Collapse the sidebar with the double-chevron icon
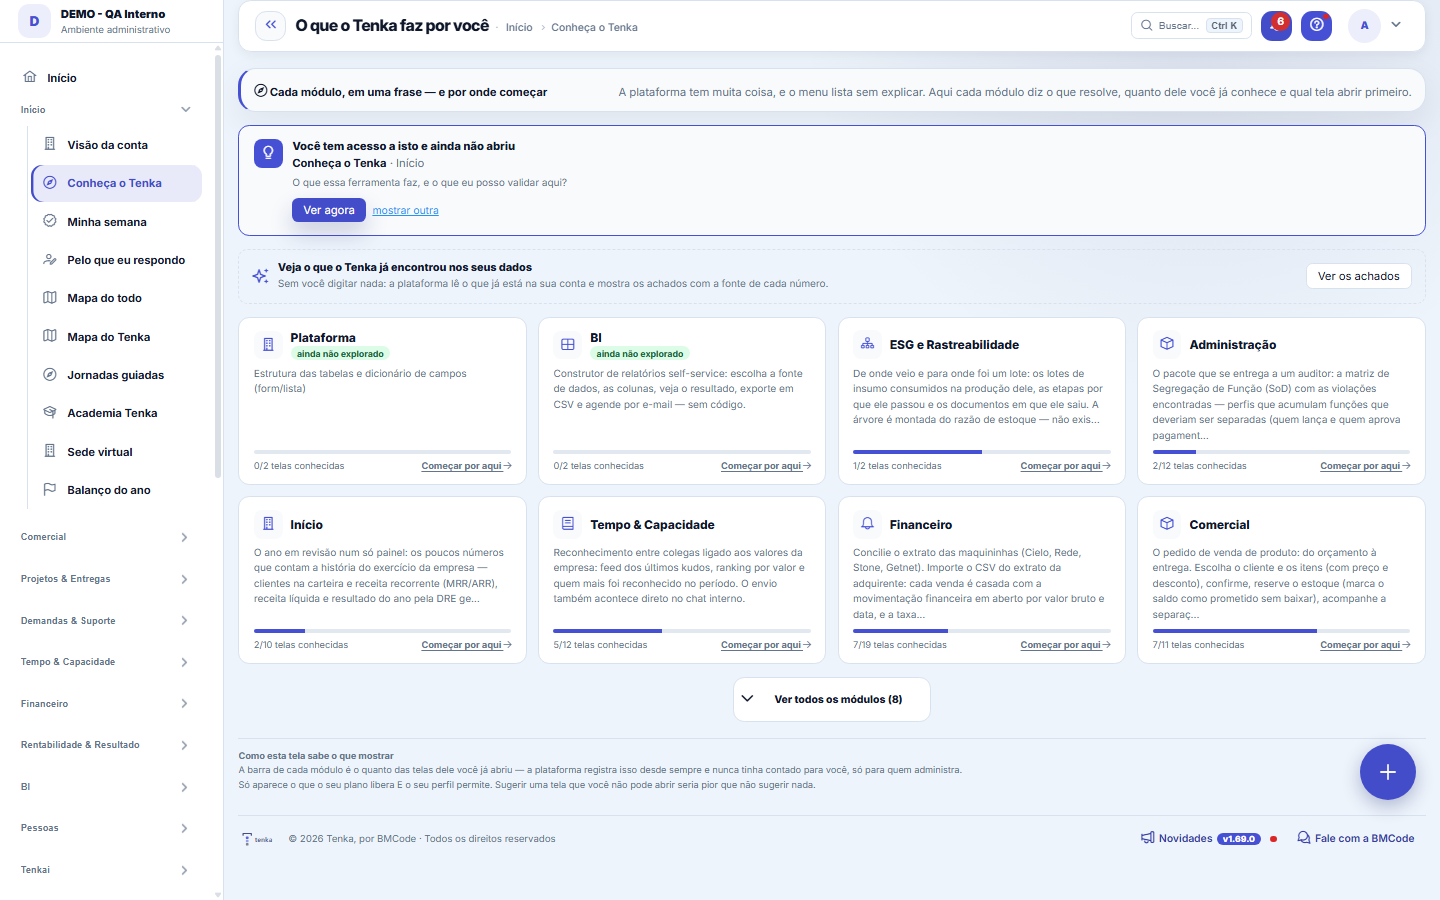 click(270, 25)
